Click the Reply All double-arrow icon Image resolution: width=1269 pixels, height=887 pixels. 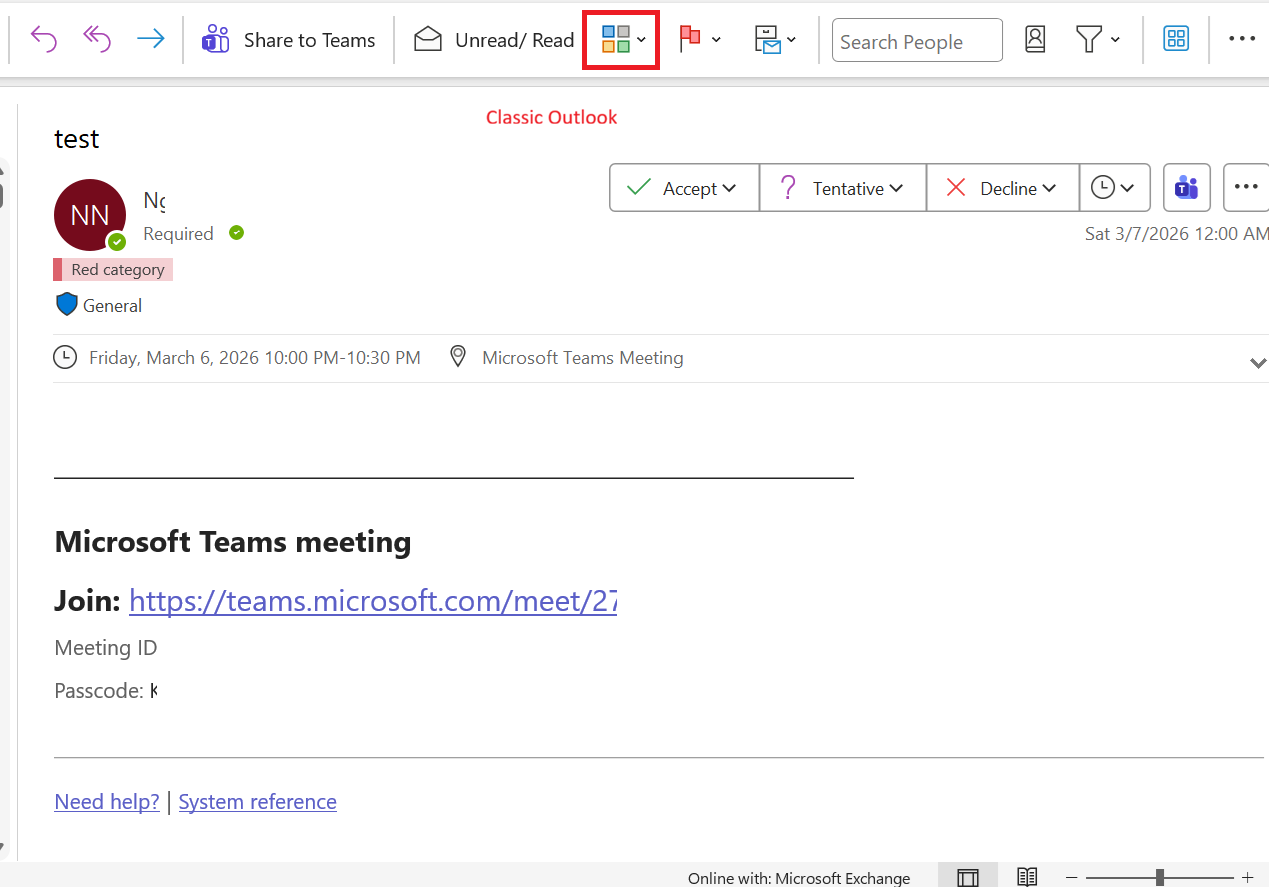[x=97, y=40]
